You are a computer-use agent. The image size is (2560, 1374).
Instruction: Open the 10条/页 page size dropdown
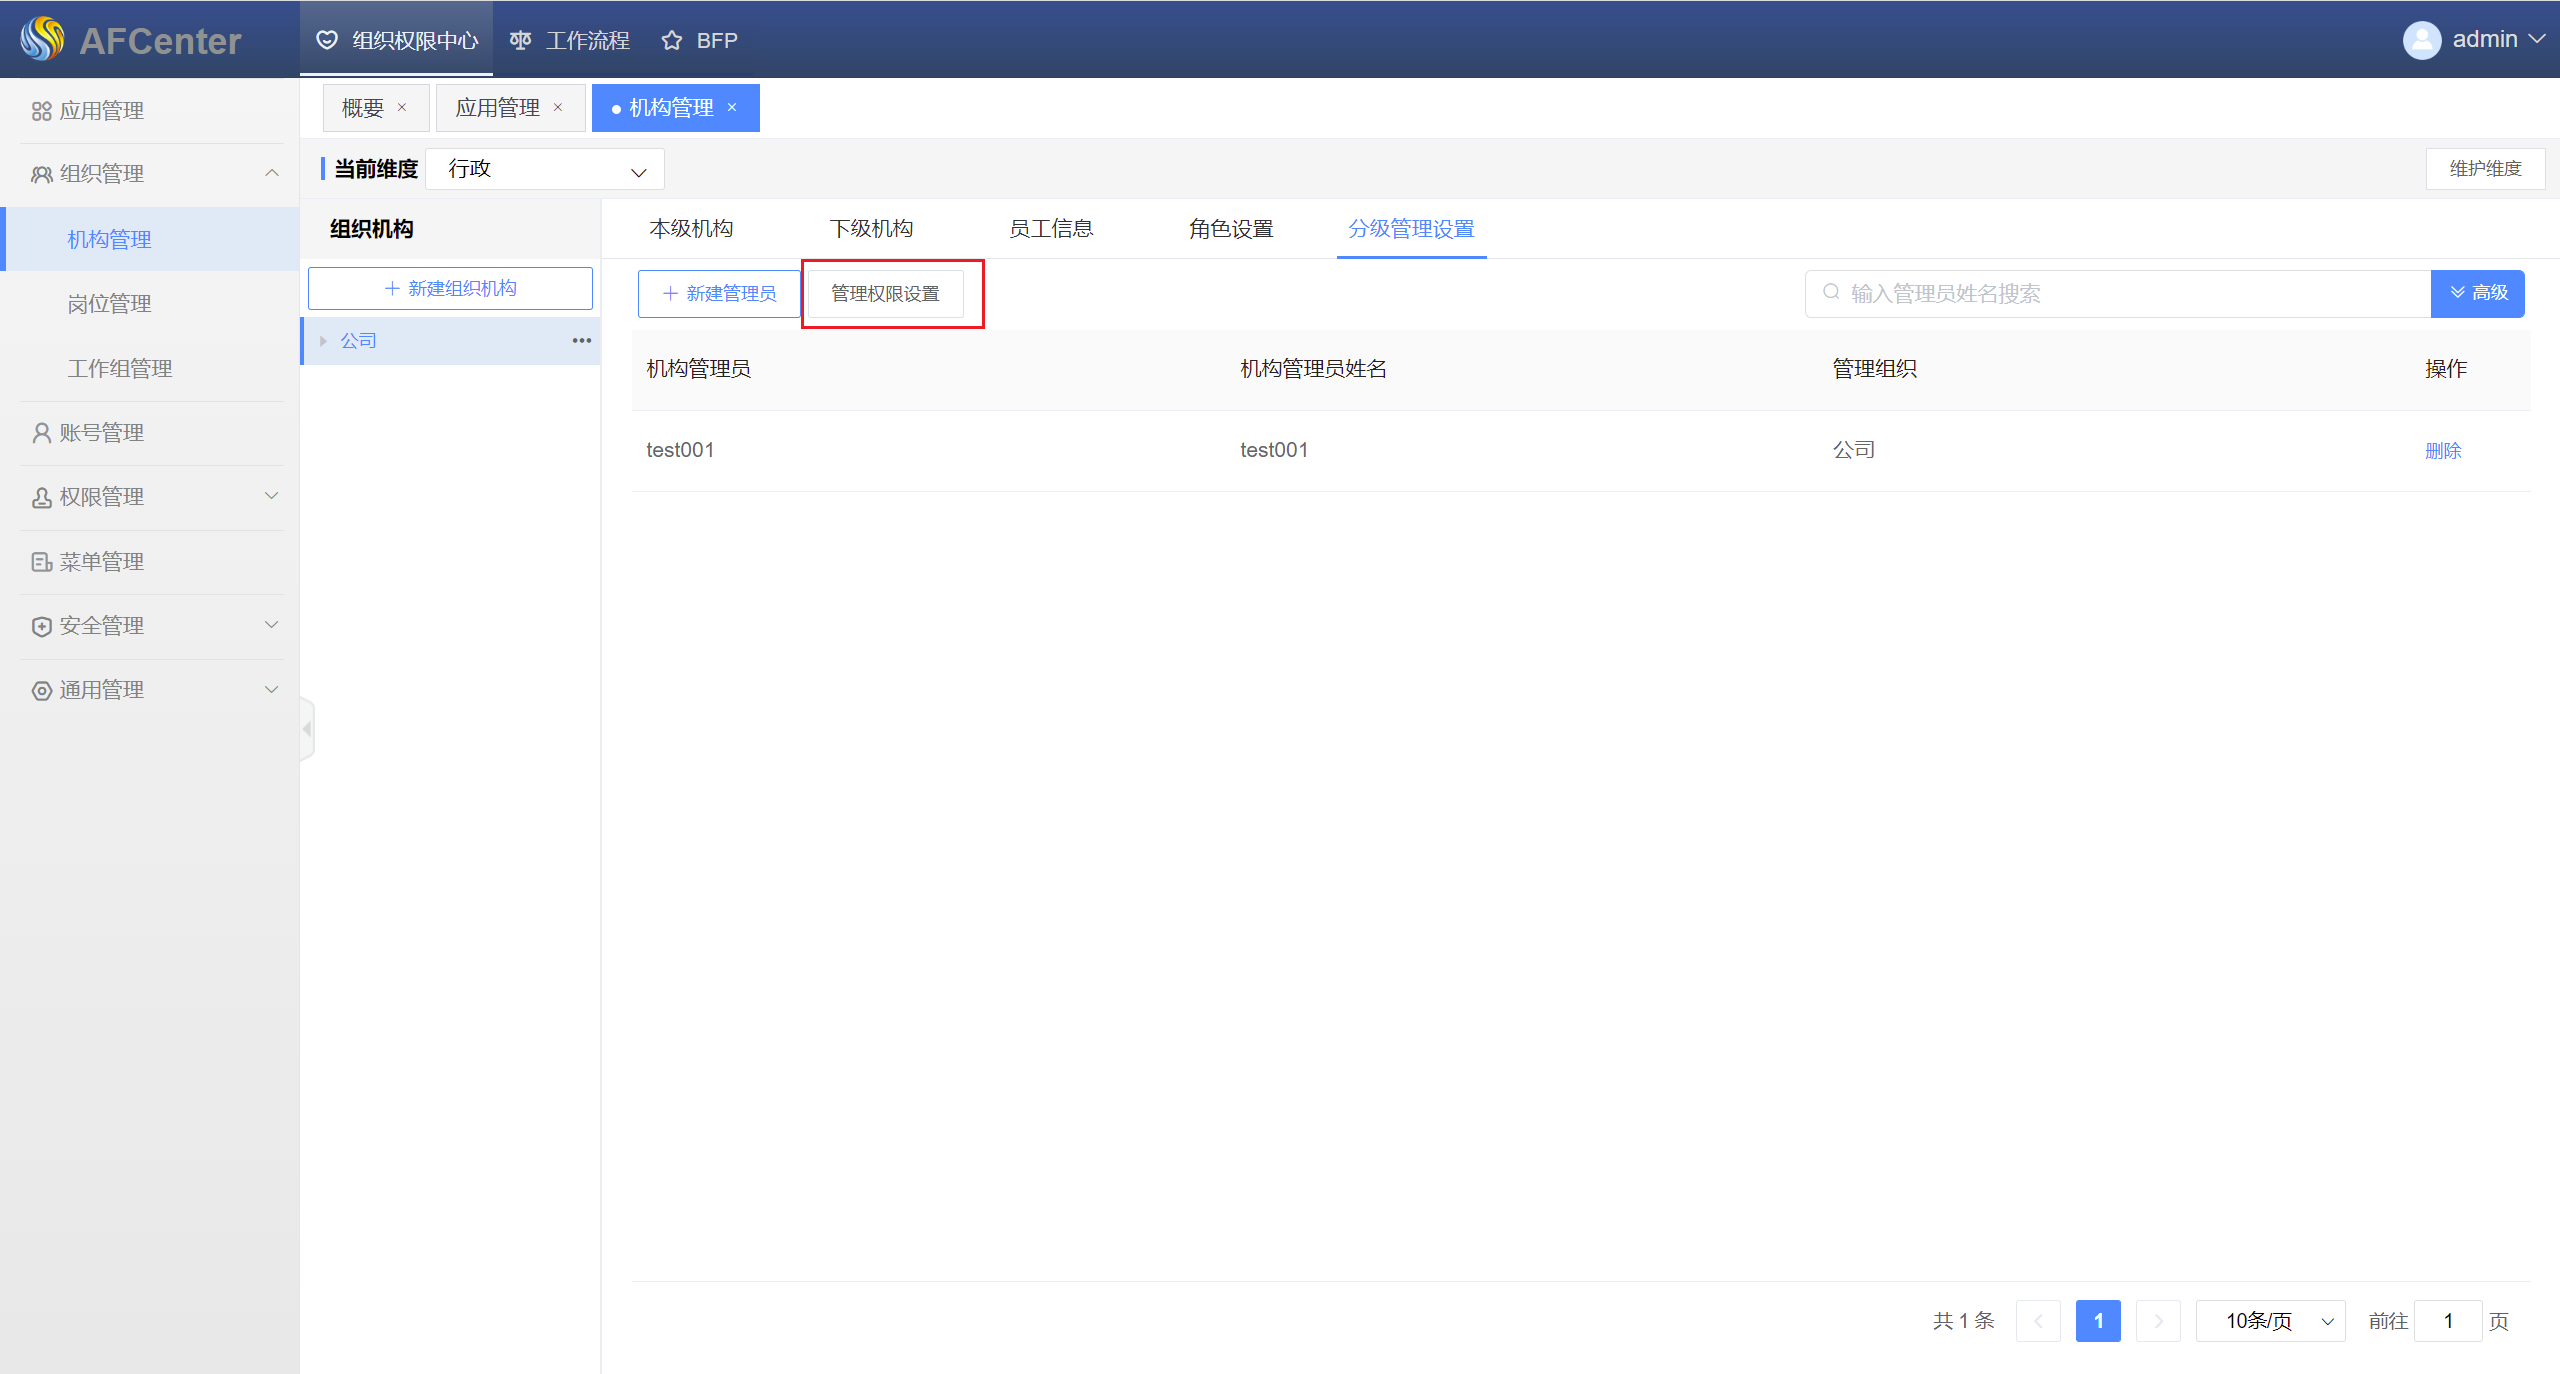pyautogui.click(x=2270, y=1321)
